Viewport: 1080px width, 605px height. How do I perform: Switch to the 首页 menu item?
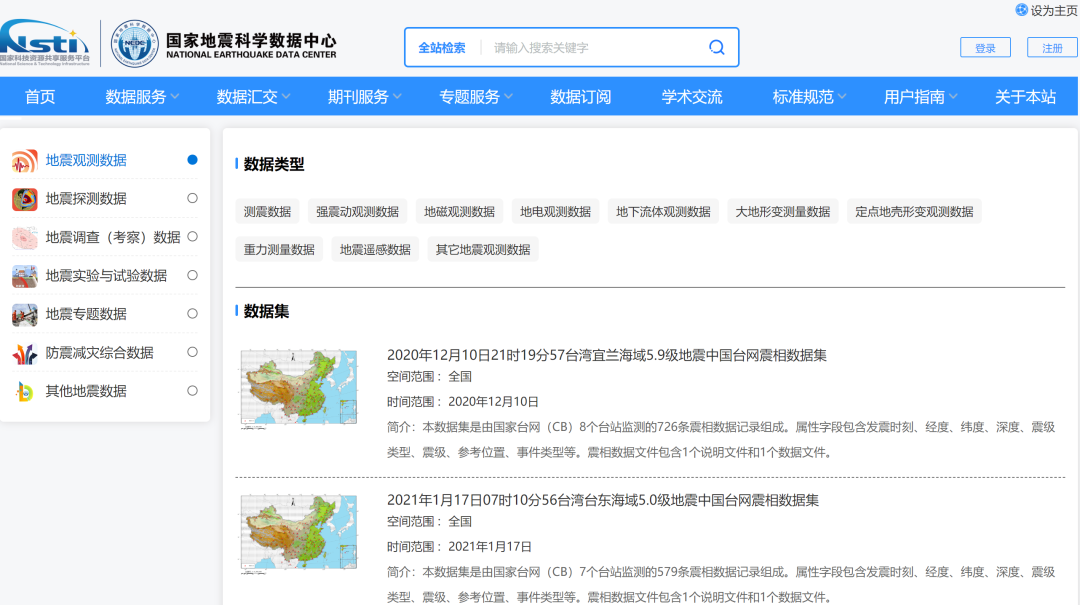[40, 96]
